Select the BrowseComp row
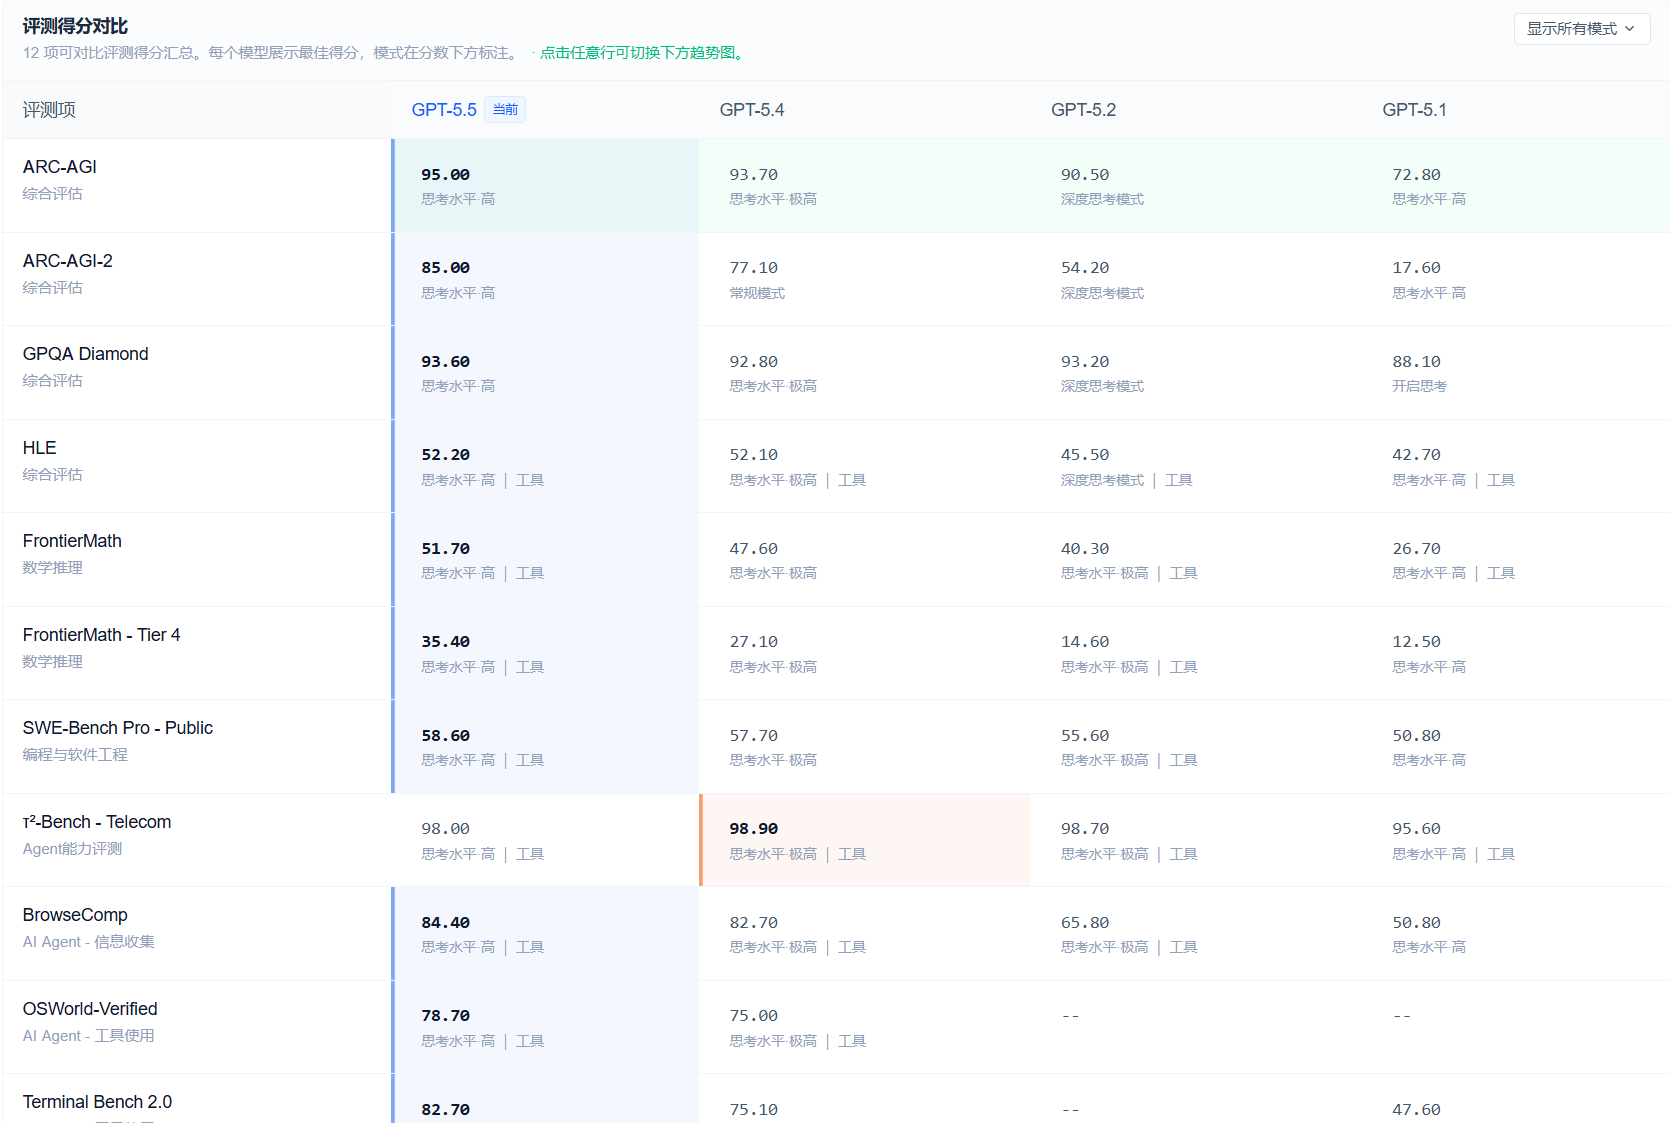 point(75,915)
